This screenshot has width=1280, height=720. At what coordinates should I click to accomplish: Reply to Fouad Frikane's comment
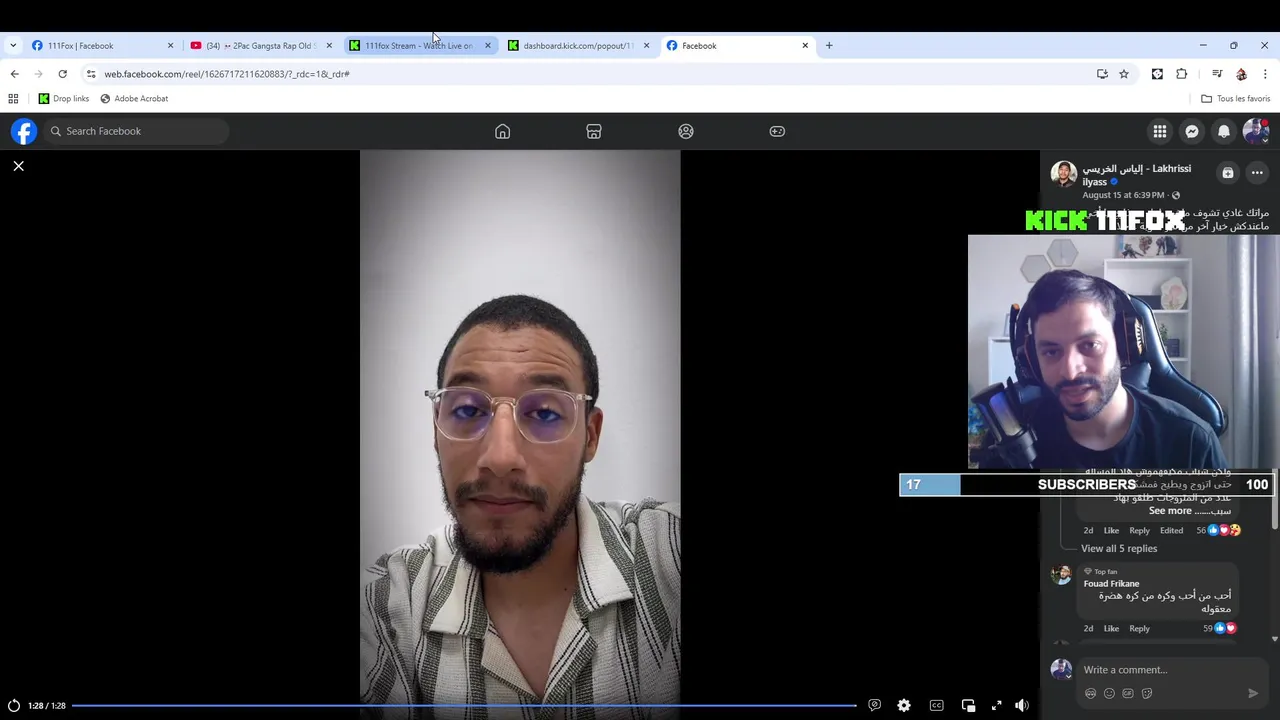pos(1139,628)
